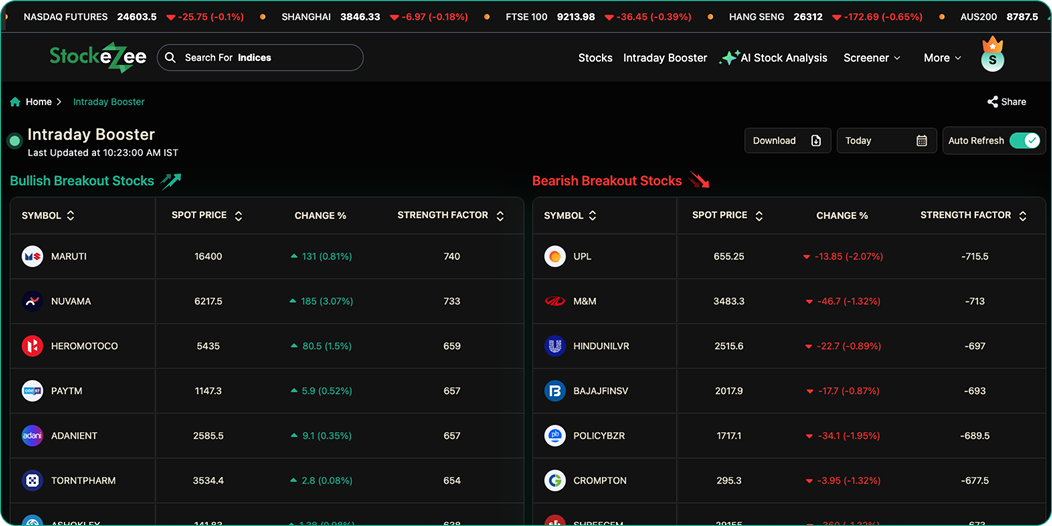
Task: Click the PAYTM company logo
Action: [x=32, y=390]
